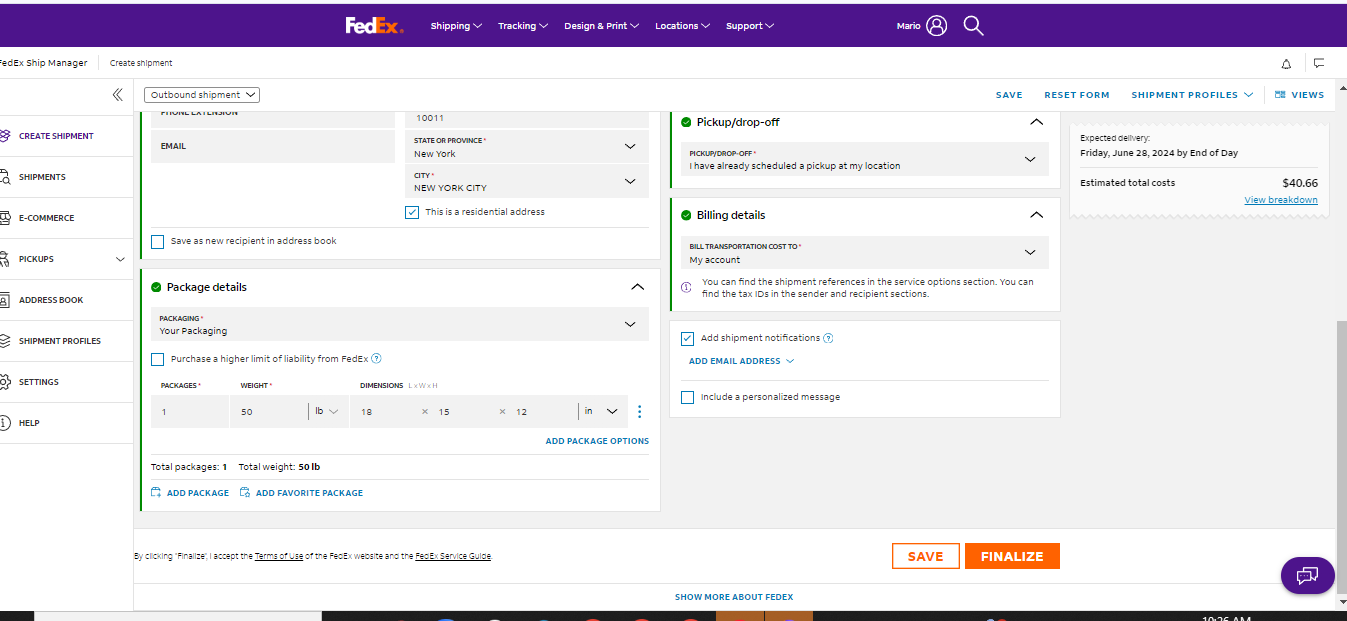Open Shipment Profiles toolbar menu
Viewport: 1347px width, 621px height.
(1192, 95)
